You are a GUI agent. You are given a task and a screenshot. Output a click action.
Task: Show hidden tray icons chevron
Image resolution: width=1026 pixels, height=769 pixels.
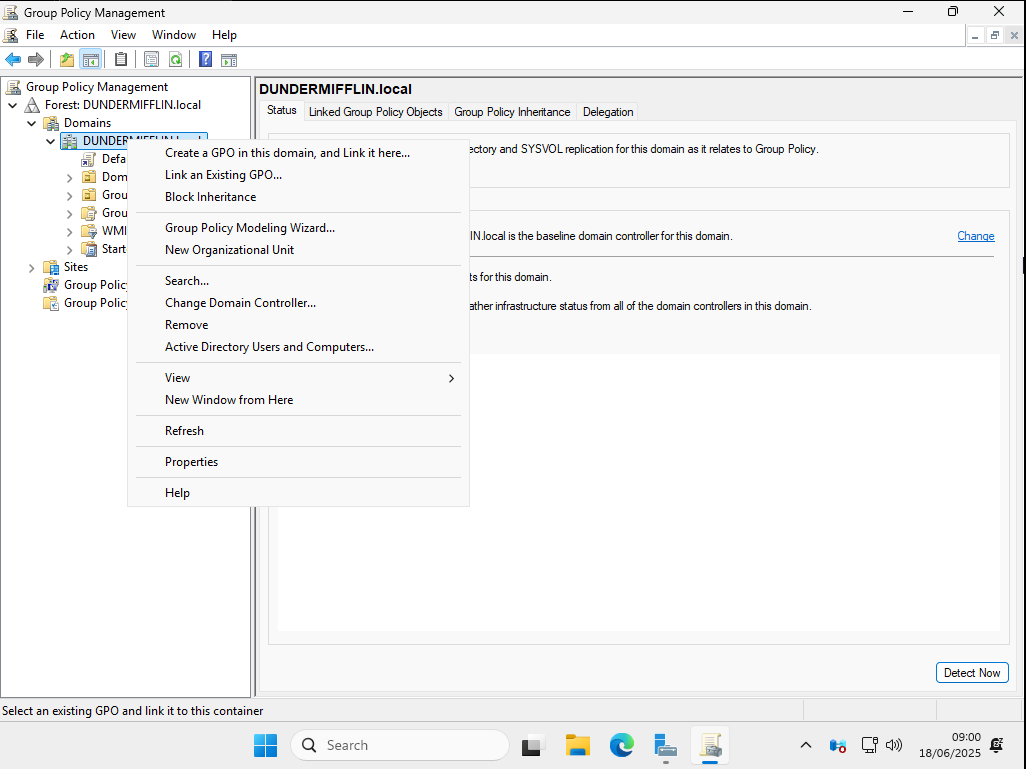point(806,745)
